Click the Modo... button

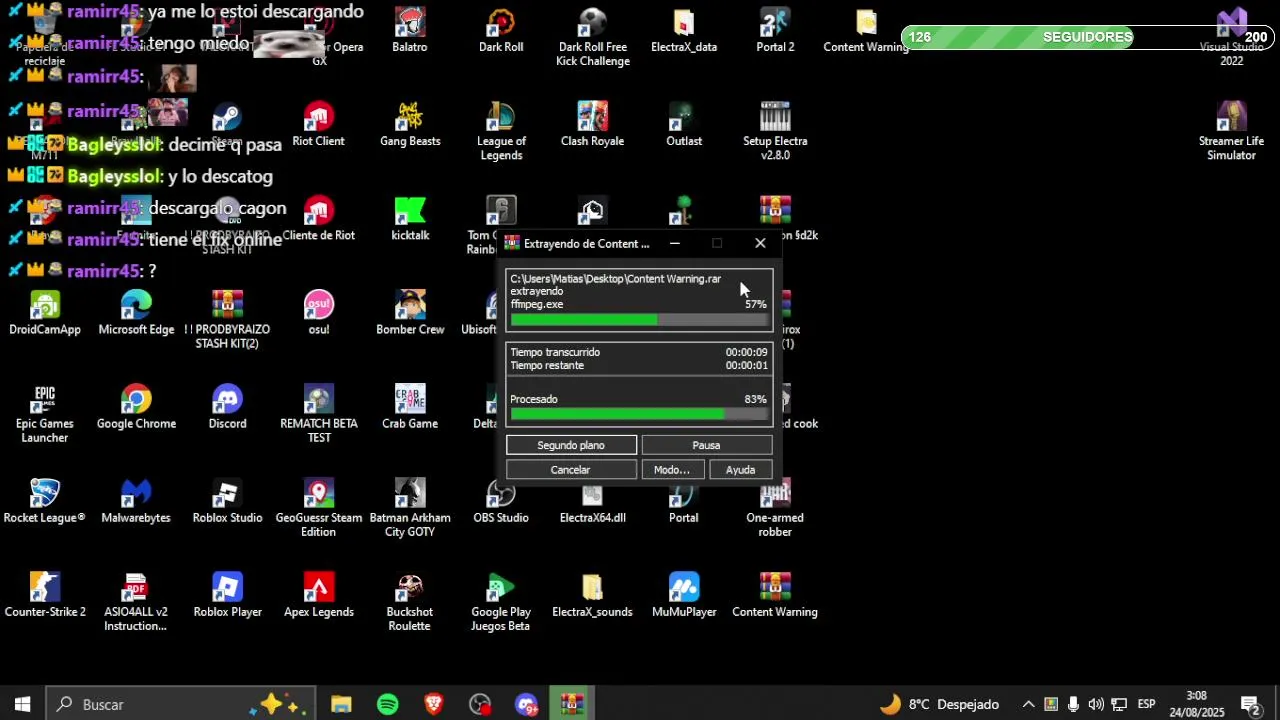coord(671,470)
